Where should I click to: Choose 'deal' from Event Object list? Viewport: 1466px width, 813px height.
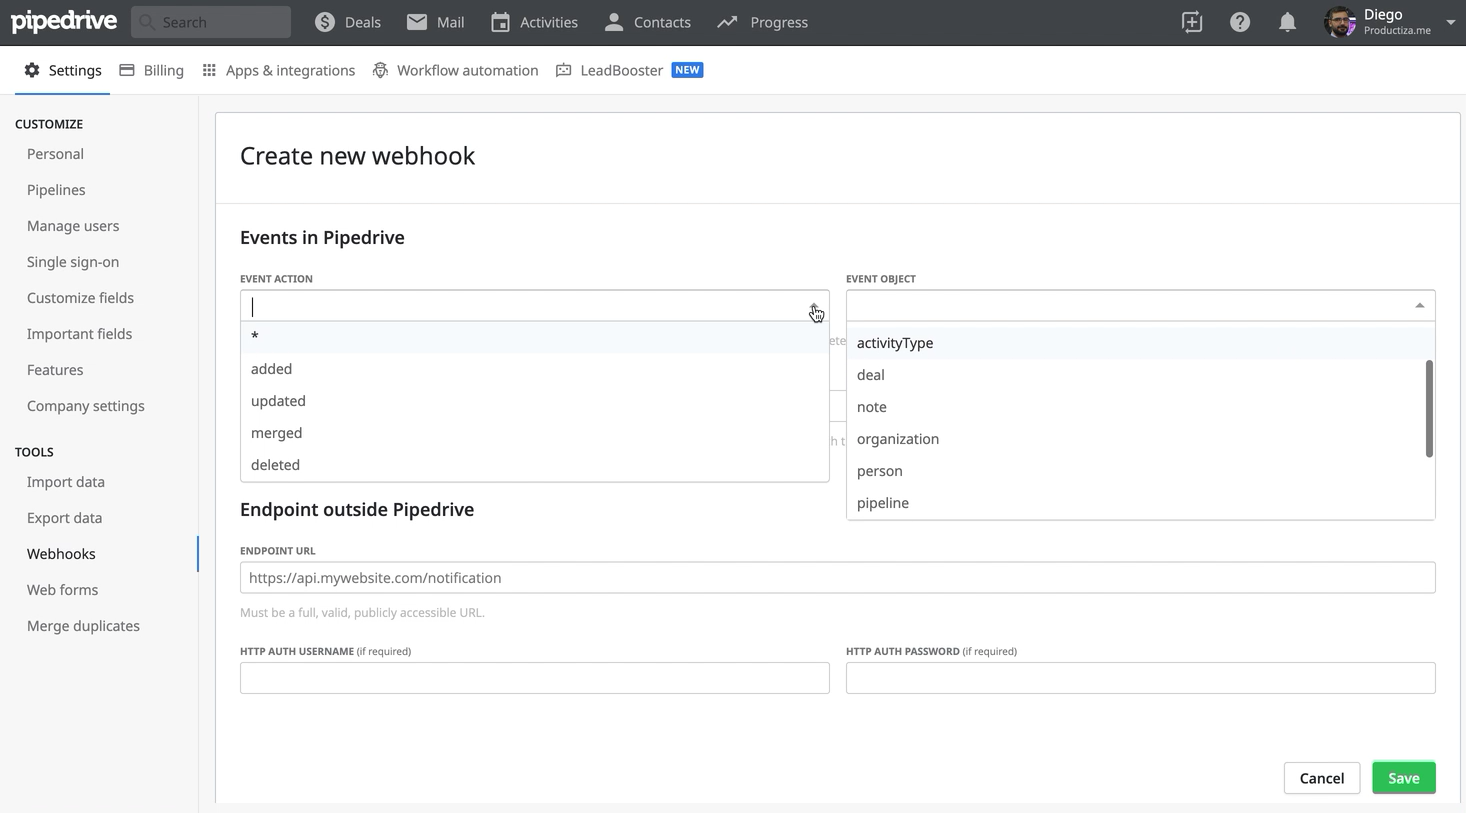871,375
